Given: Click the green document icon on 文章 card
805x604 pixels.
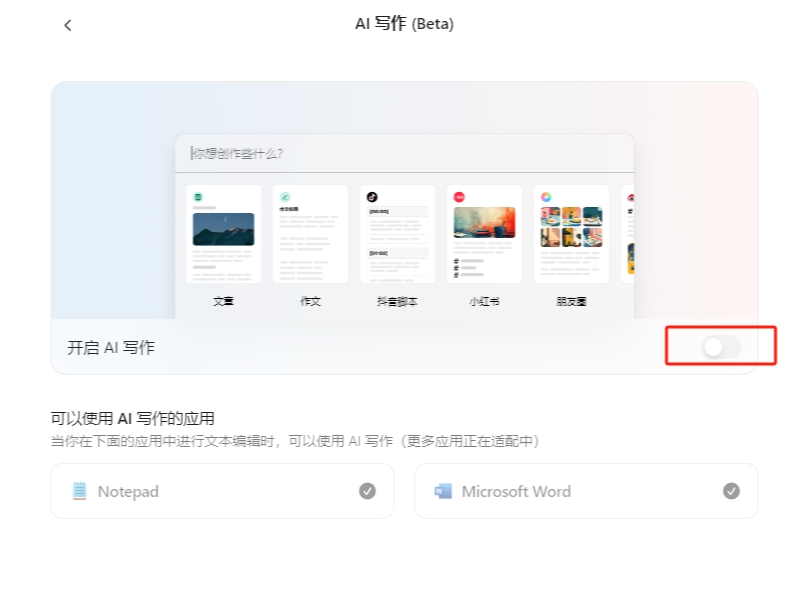Looking at the screenshot, I should (198, 197).
